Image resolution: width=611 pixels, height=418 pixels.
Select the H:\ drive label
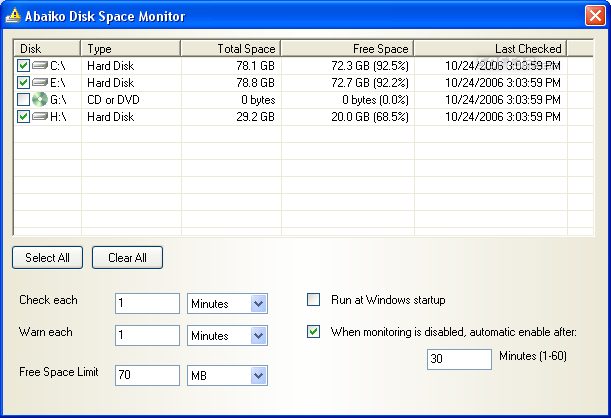point(58,116)
